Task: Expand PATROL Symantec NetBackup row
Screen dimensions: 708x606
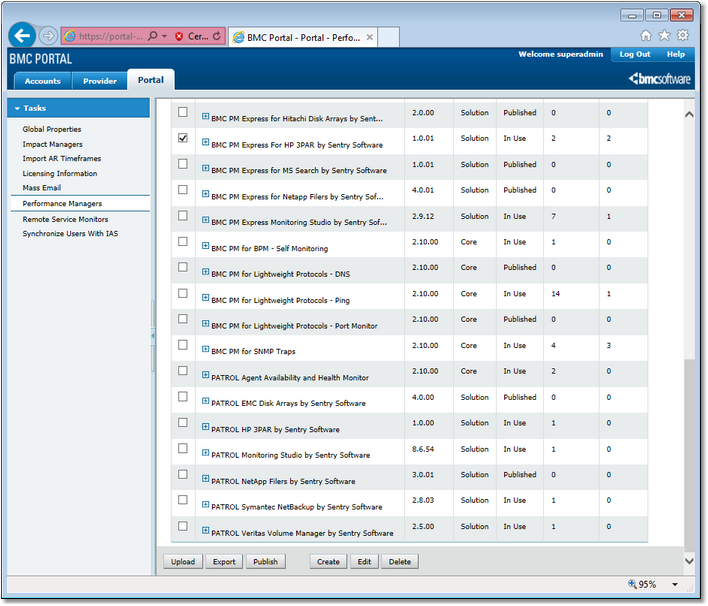Action: click(x=205, y=504)
